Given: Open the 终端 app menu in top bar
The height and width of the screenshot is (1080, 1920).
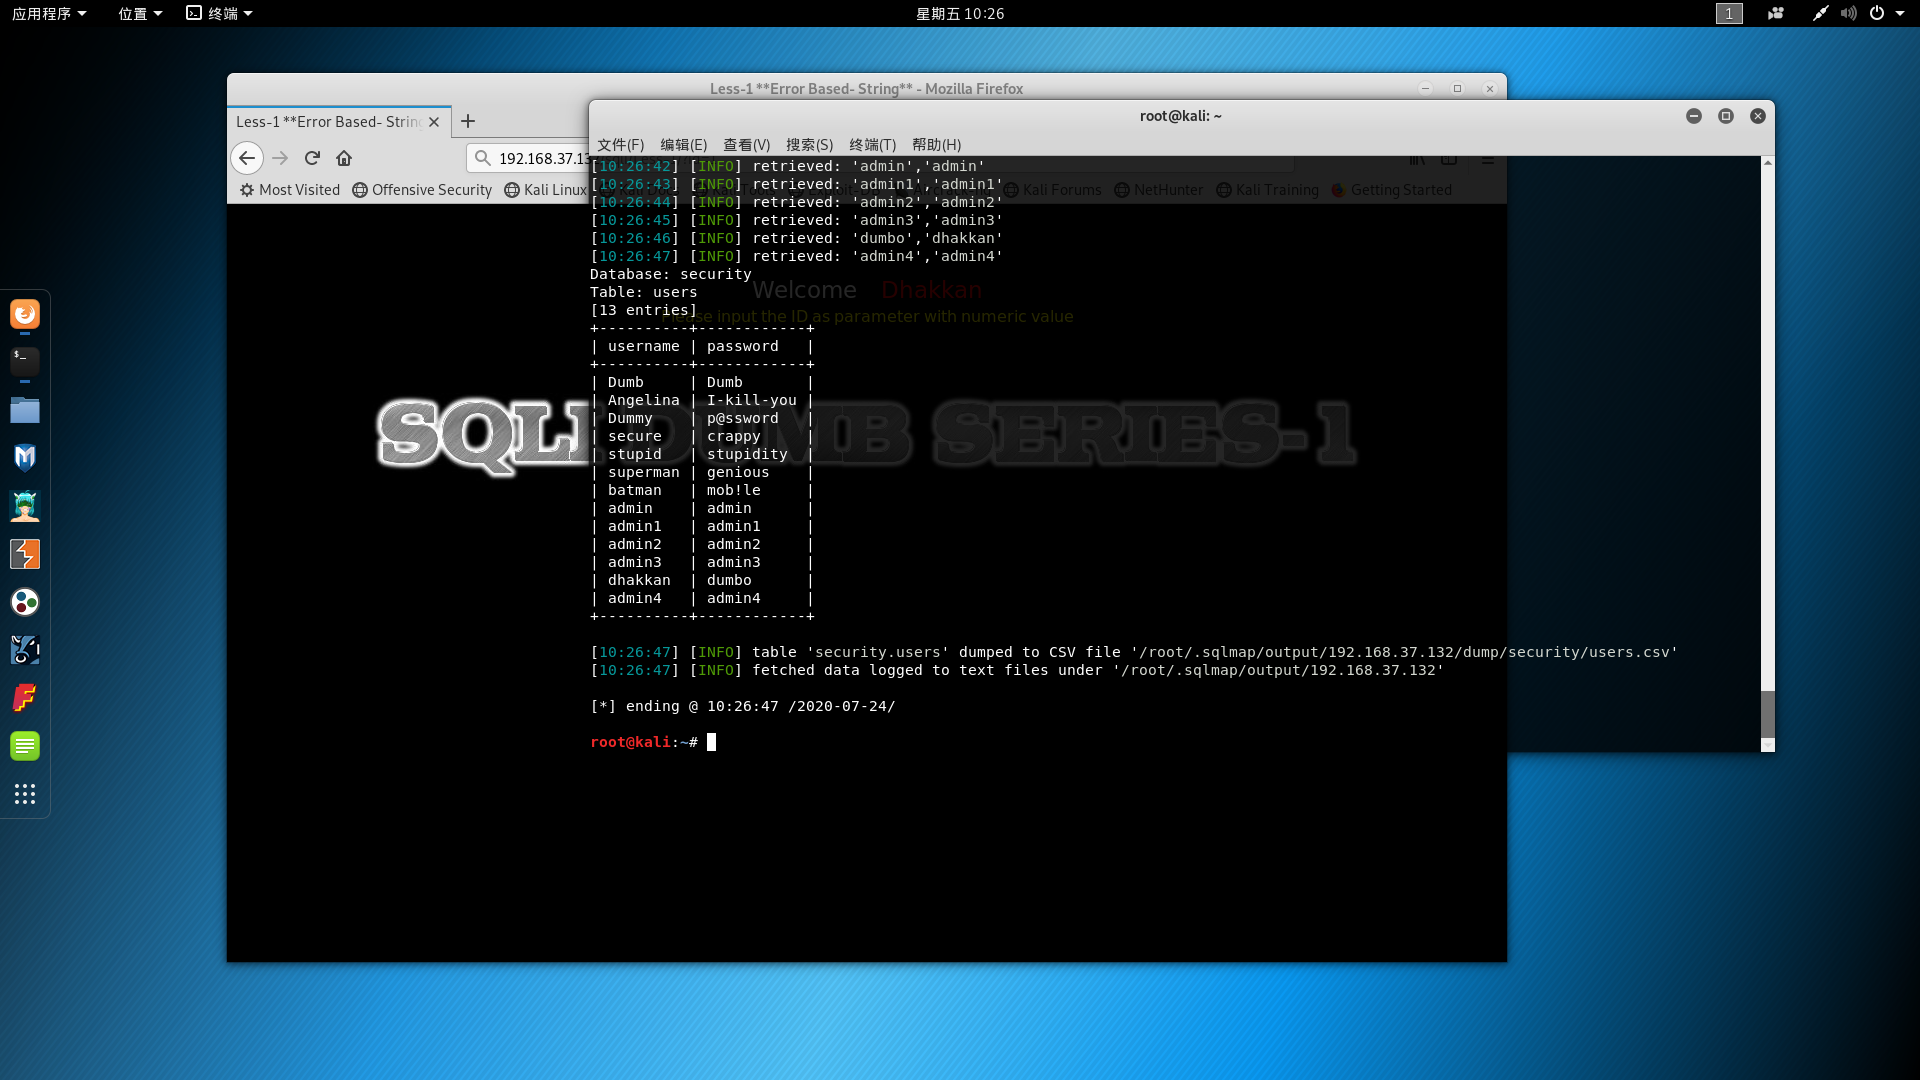Looking at the screenshot, I should click(219, 13).
